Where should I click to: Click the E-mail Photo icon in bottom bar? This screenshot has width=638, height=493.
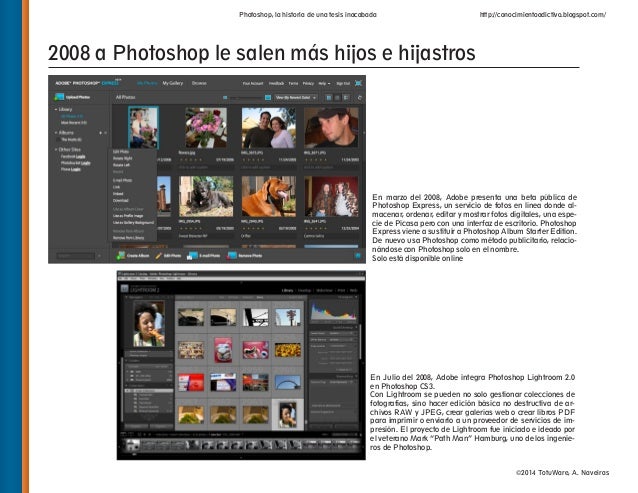(x=192, y=256)
